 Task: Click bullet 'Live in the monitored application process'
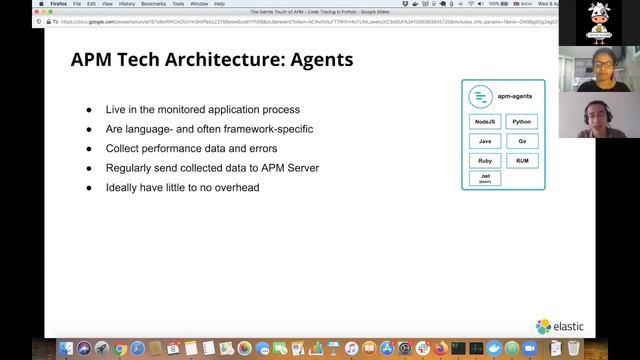(203, 109)
